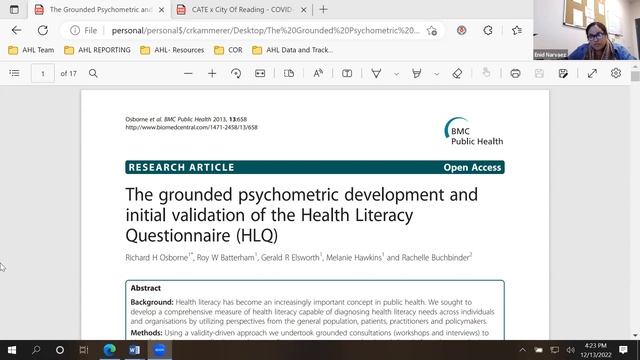Select the Highlight tool
This screenshot has width=640, height=360.
pos(417,73)
